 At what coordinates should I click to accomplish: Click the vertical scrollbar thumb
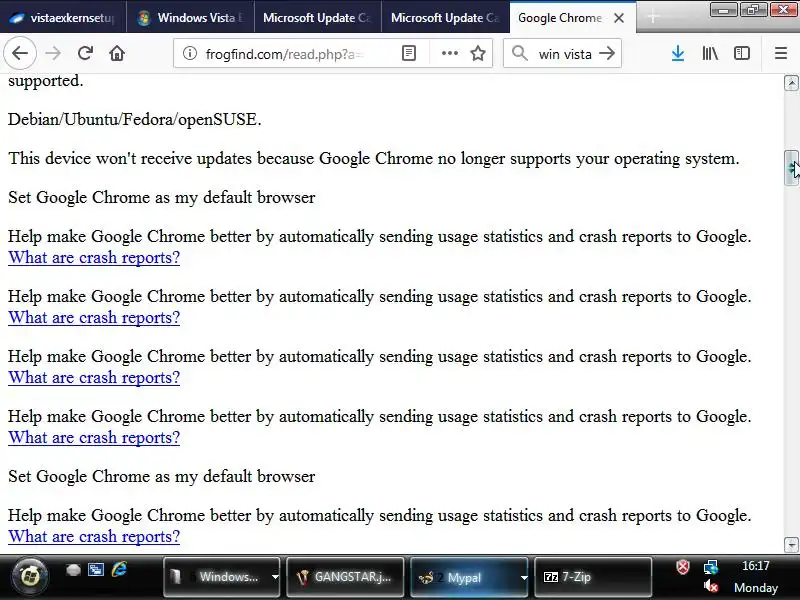point(791,168)
